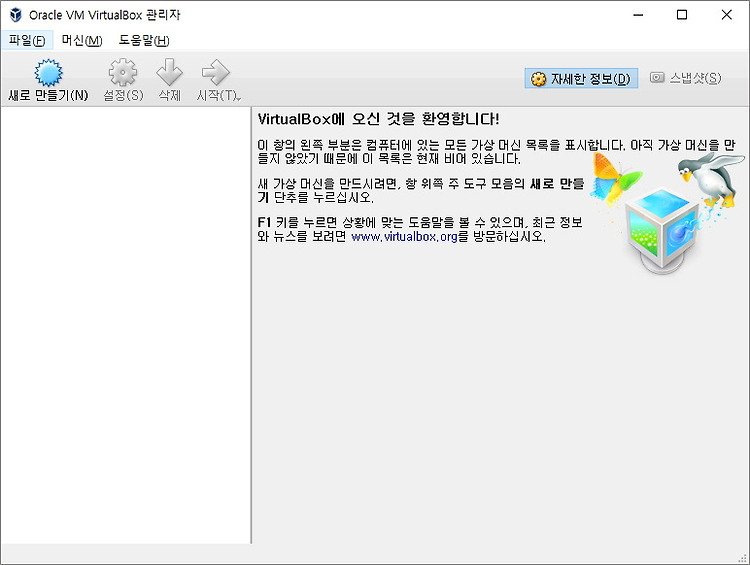Click the VirtualBox logo in title bar
Viewport: 750px width, 565px height.
click(16, 15)
